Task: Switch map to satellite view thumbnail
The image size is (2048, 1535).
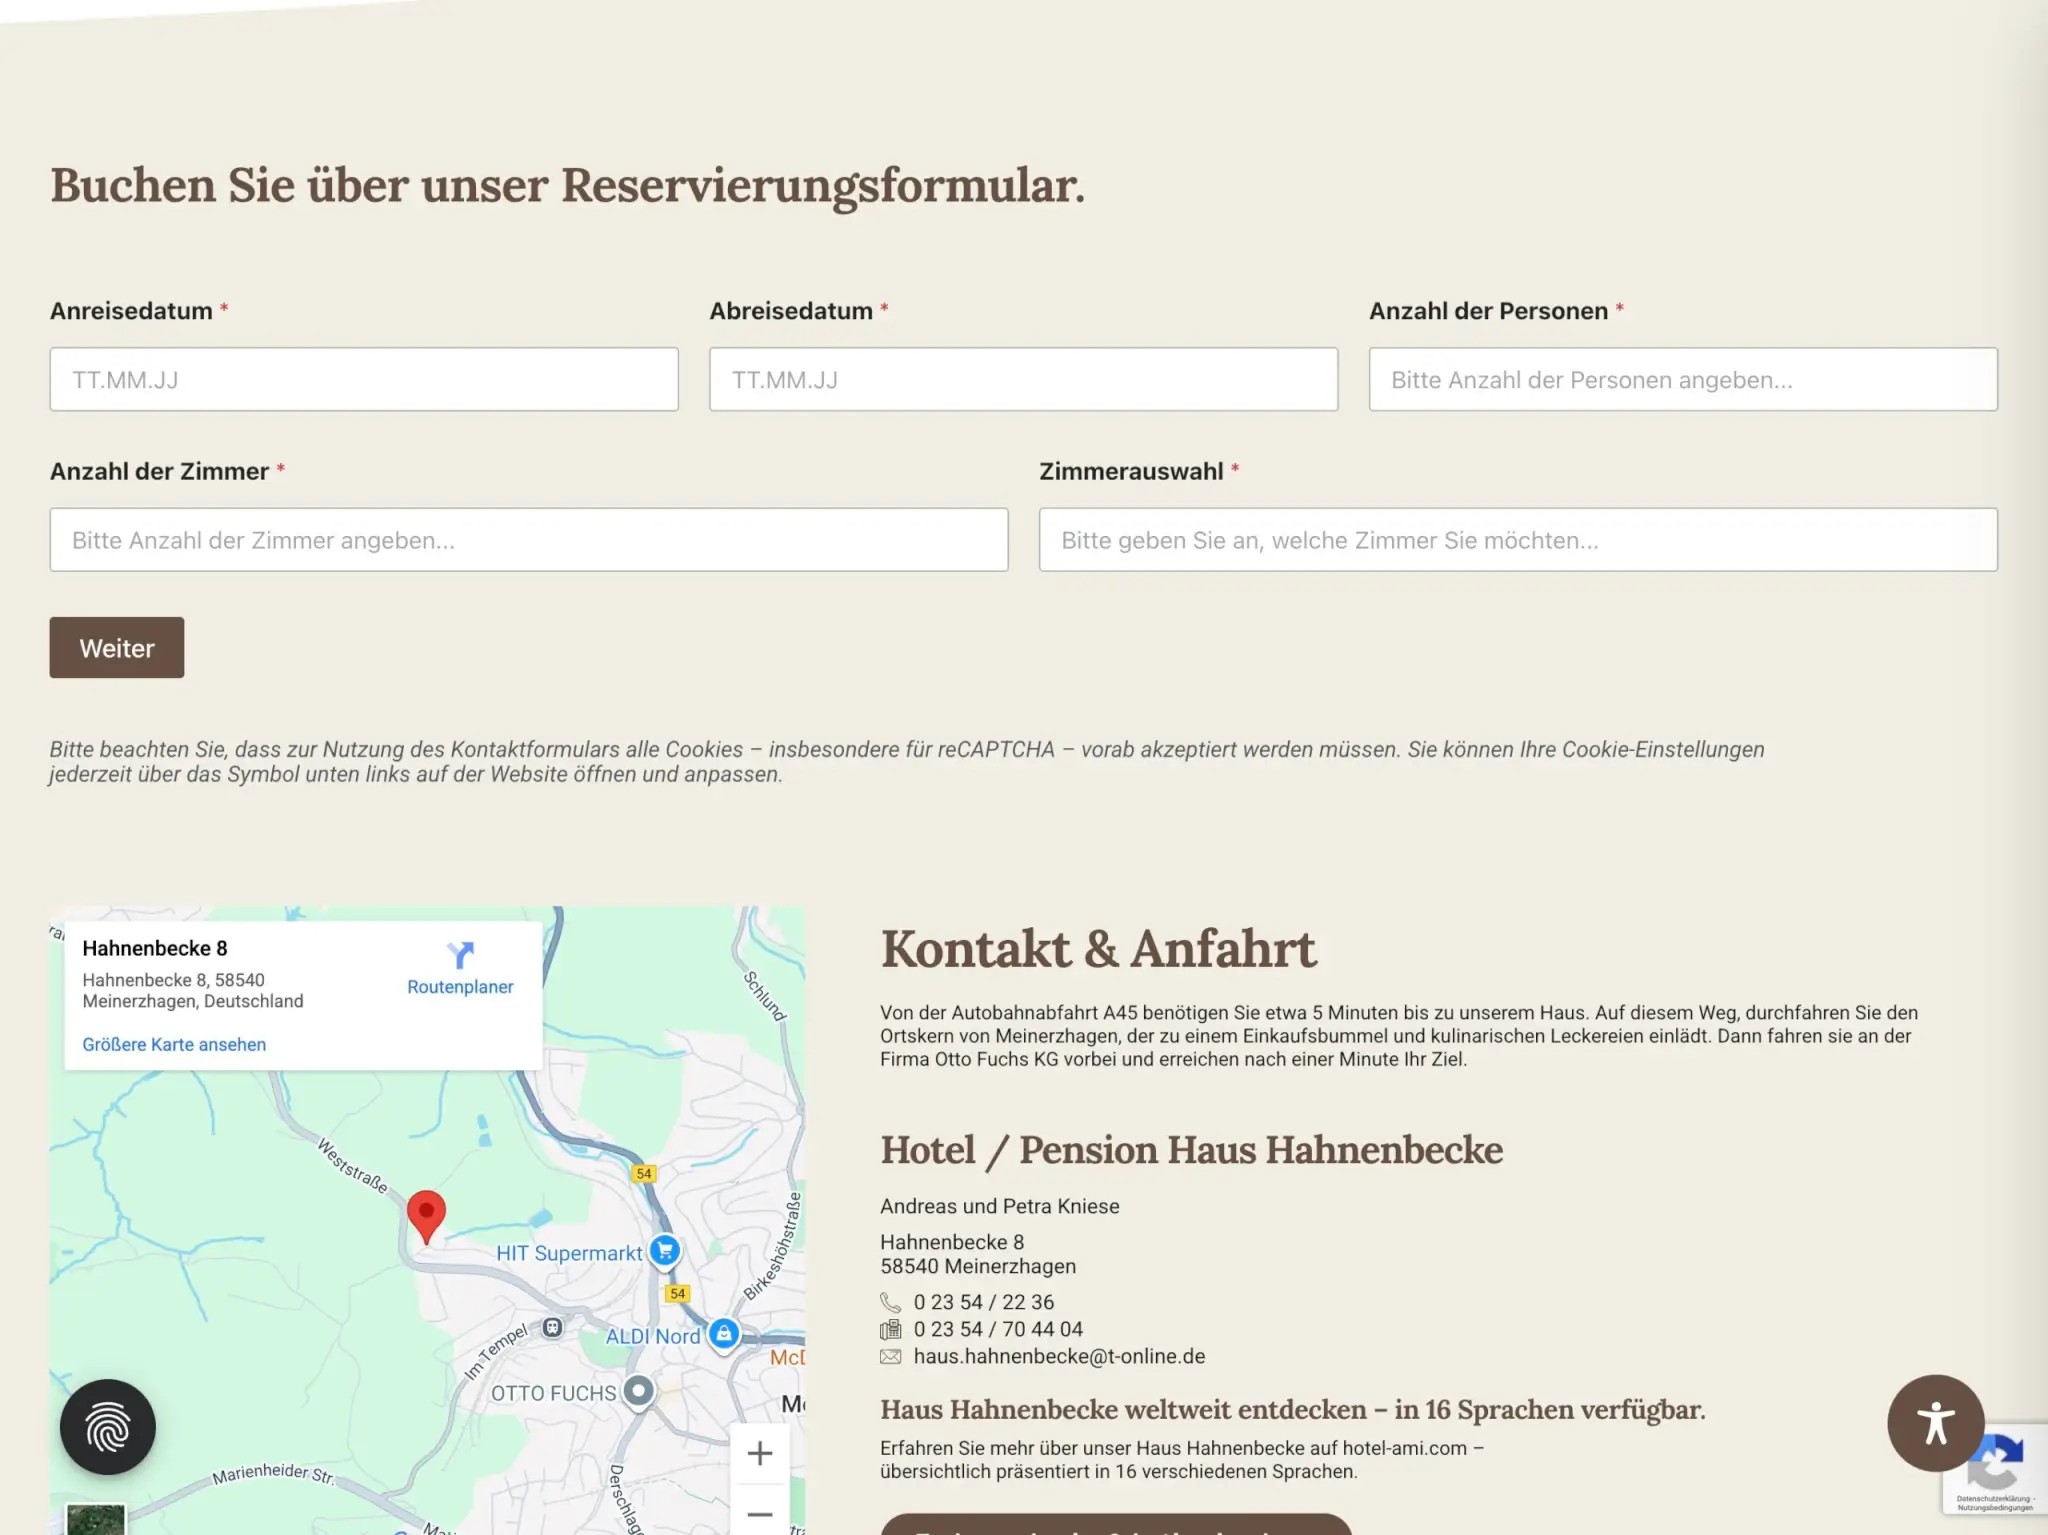Action: coord(96,1518)
